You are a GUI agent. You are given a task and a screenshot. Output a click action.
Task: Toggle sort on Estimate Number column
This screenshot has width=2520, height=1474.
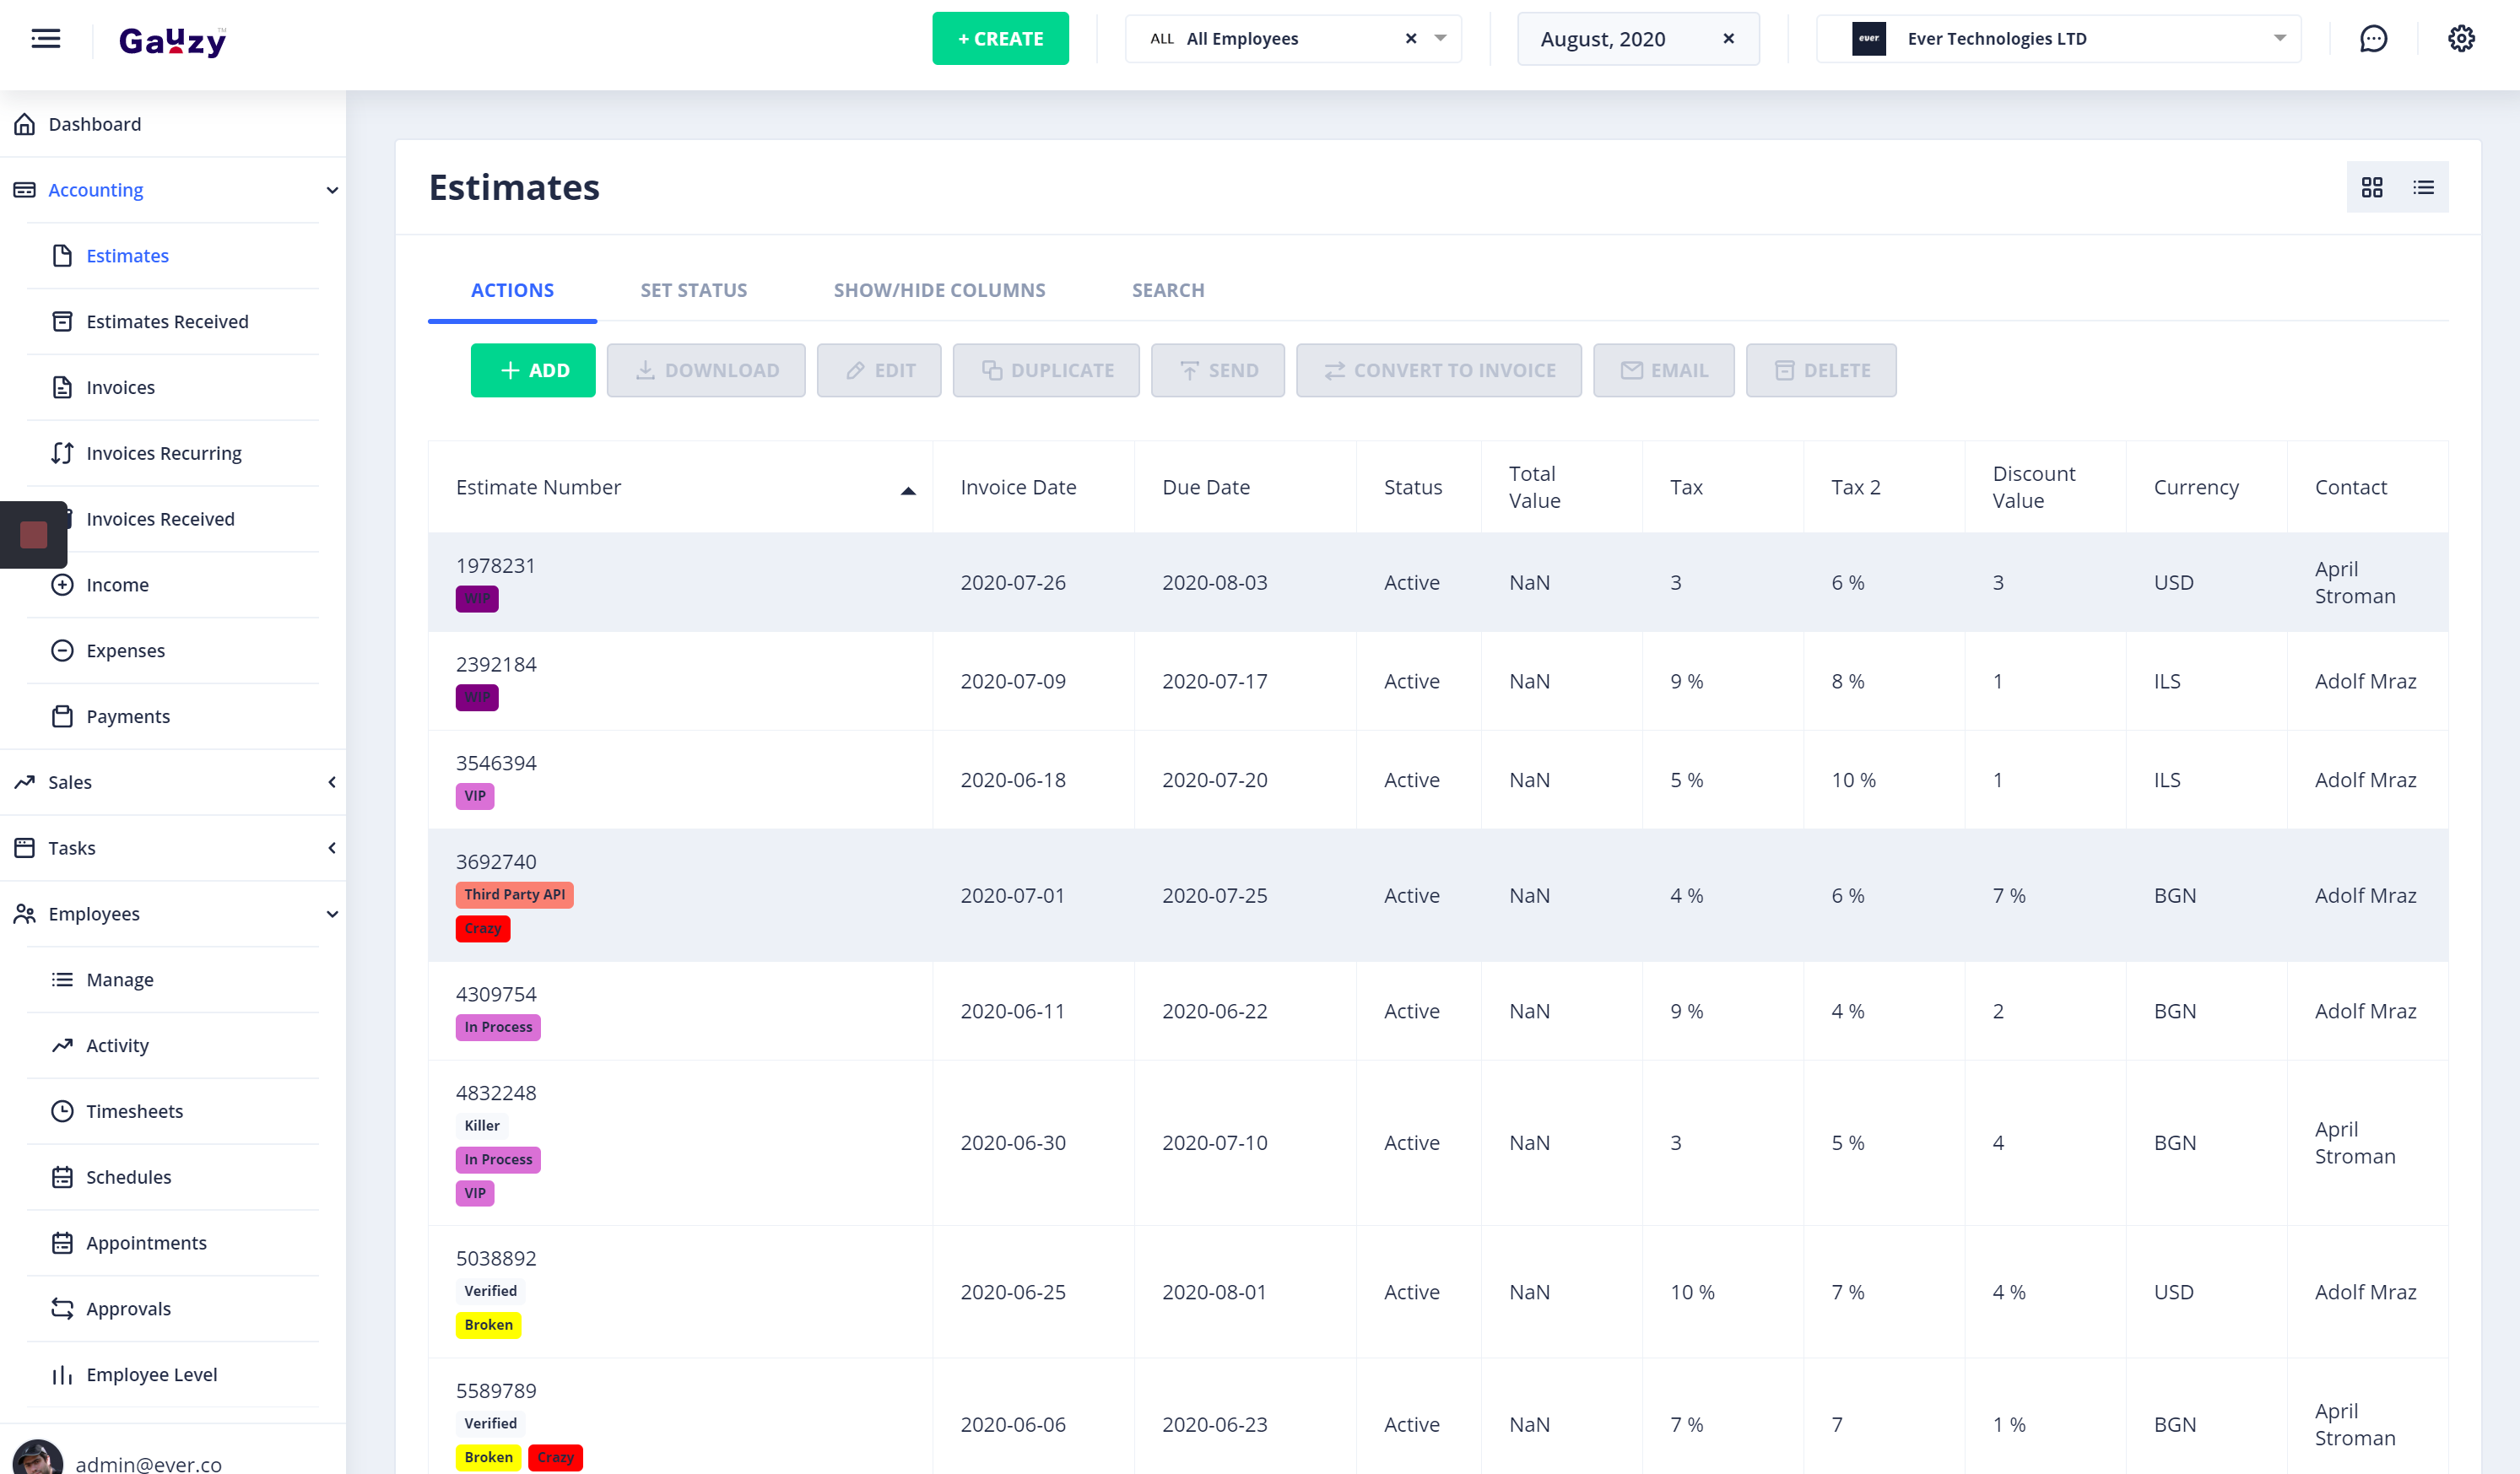pyautogui.click(x=907, y=489)
